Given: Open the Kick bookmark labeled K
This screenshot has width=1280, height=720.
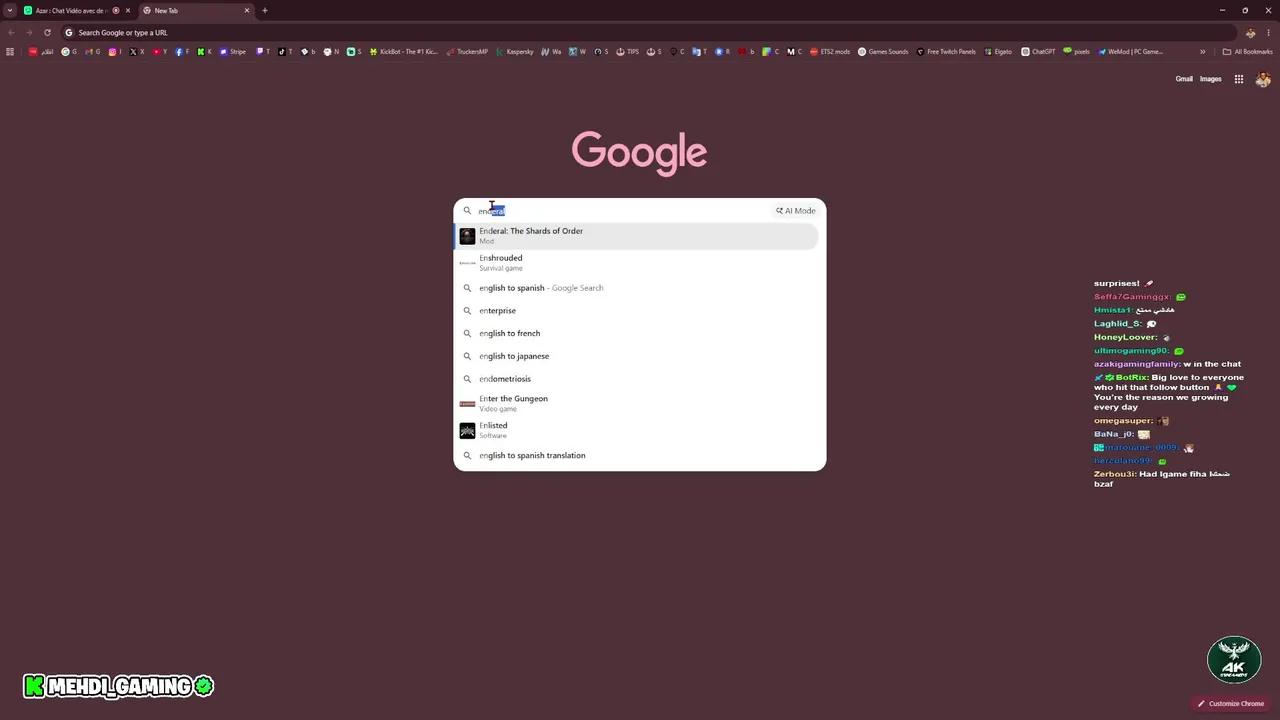Looking at the screenshot, I should [x=205, y=52].
